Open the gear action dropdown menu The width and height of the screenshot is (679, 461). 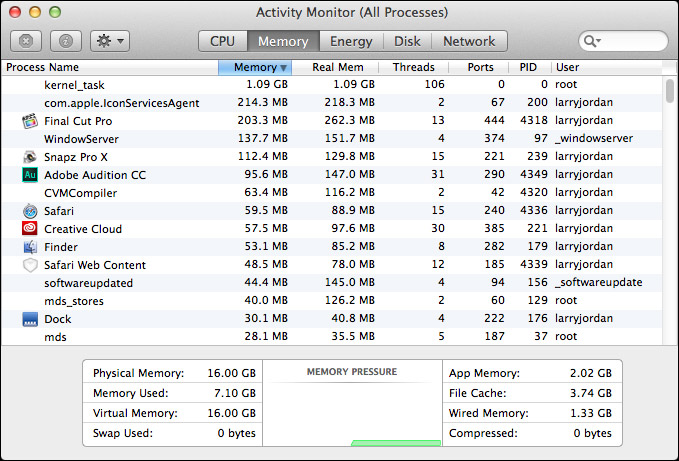coord(110,41)
